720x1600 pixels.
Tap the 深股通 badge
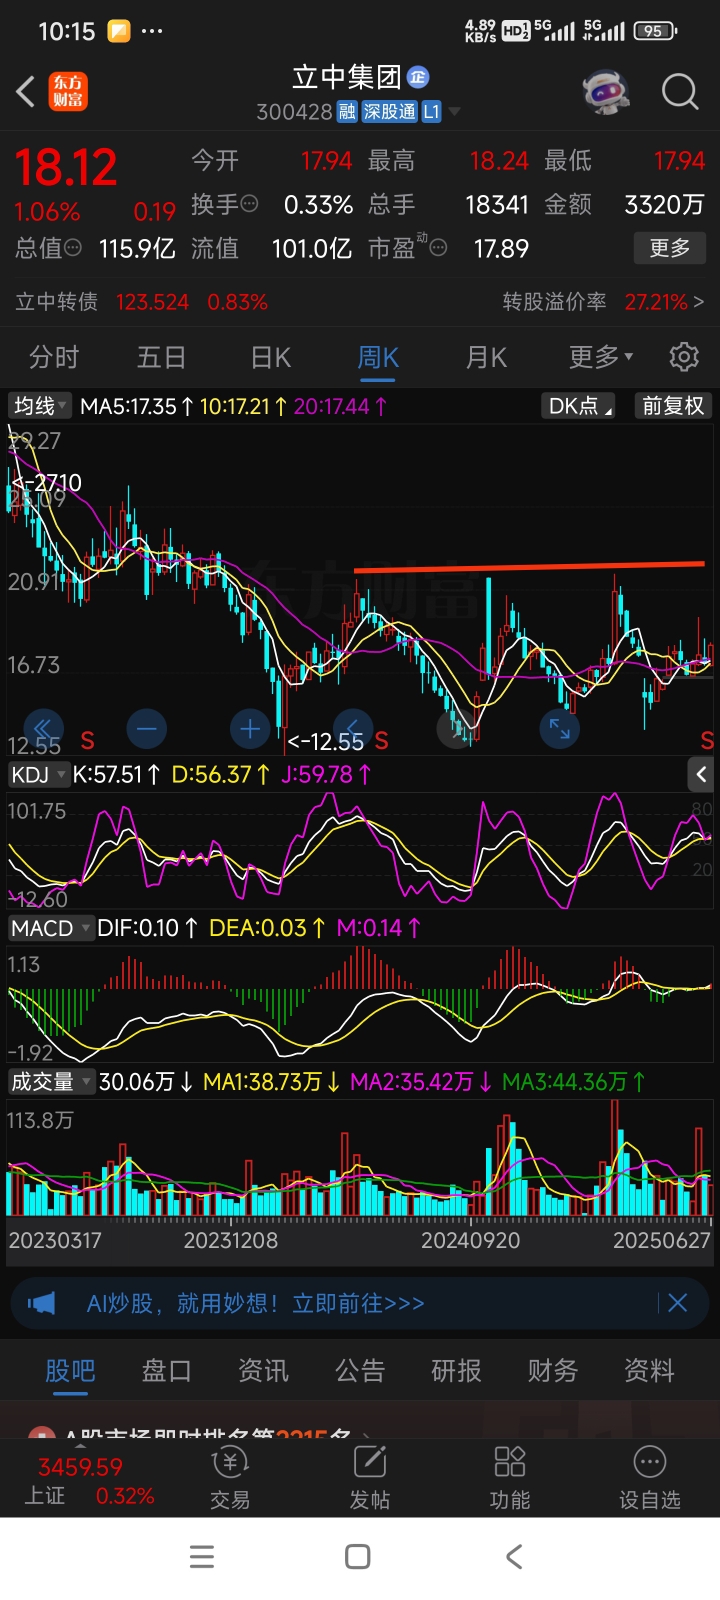click(x=389, y=112)
